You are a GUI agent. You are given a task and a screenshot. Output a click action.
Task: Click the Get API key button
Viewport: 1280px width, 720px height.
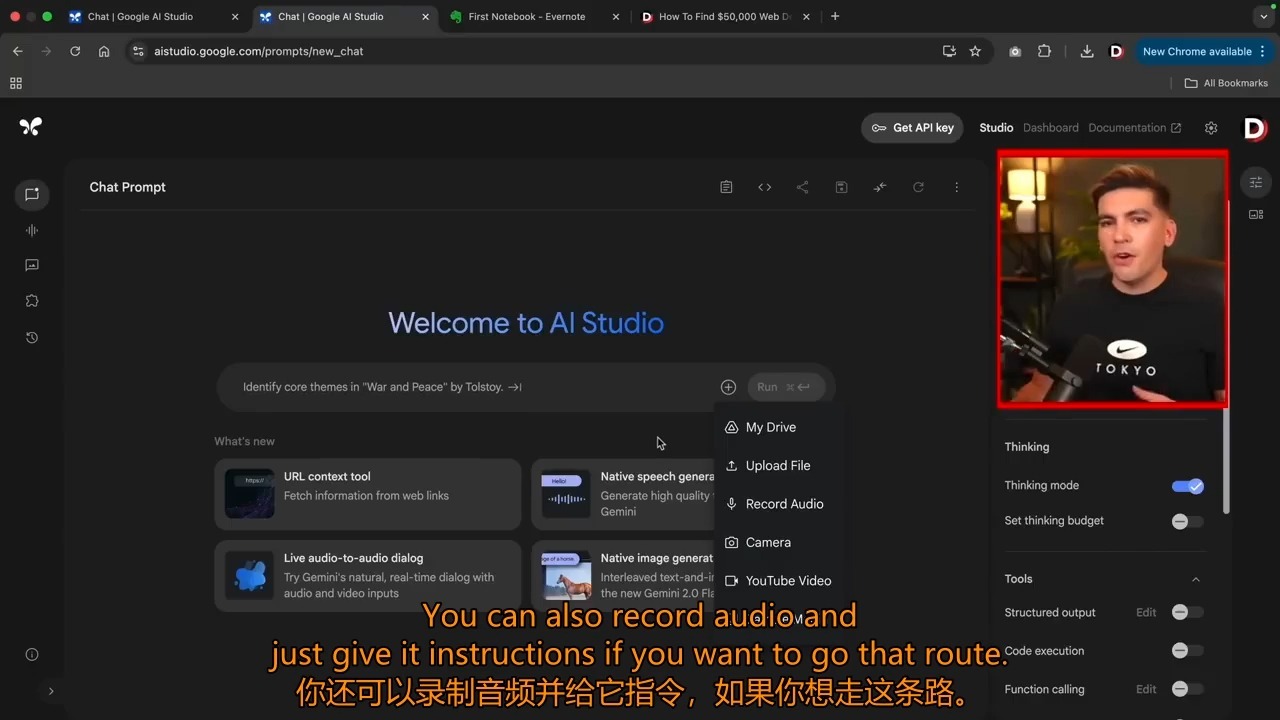pyautogui.click(x=912, y=128)
